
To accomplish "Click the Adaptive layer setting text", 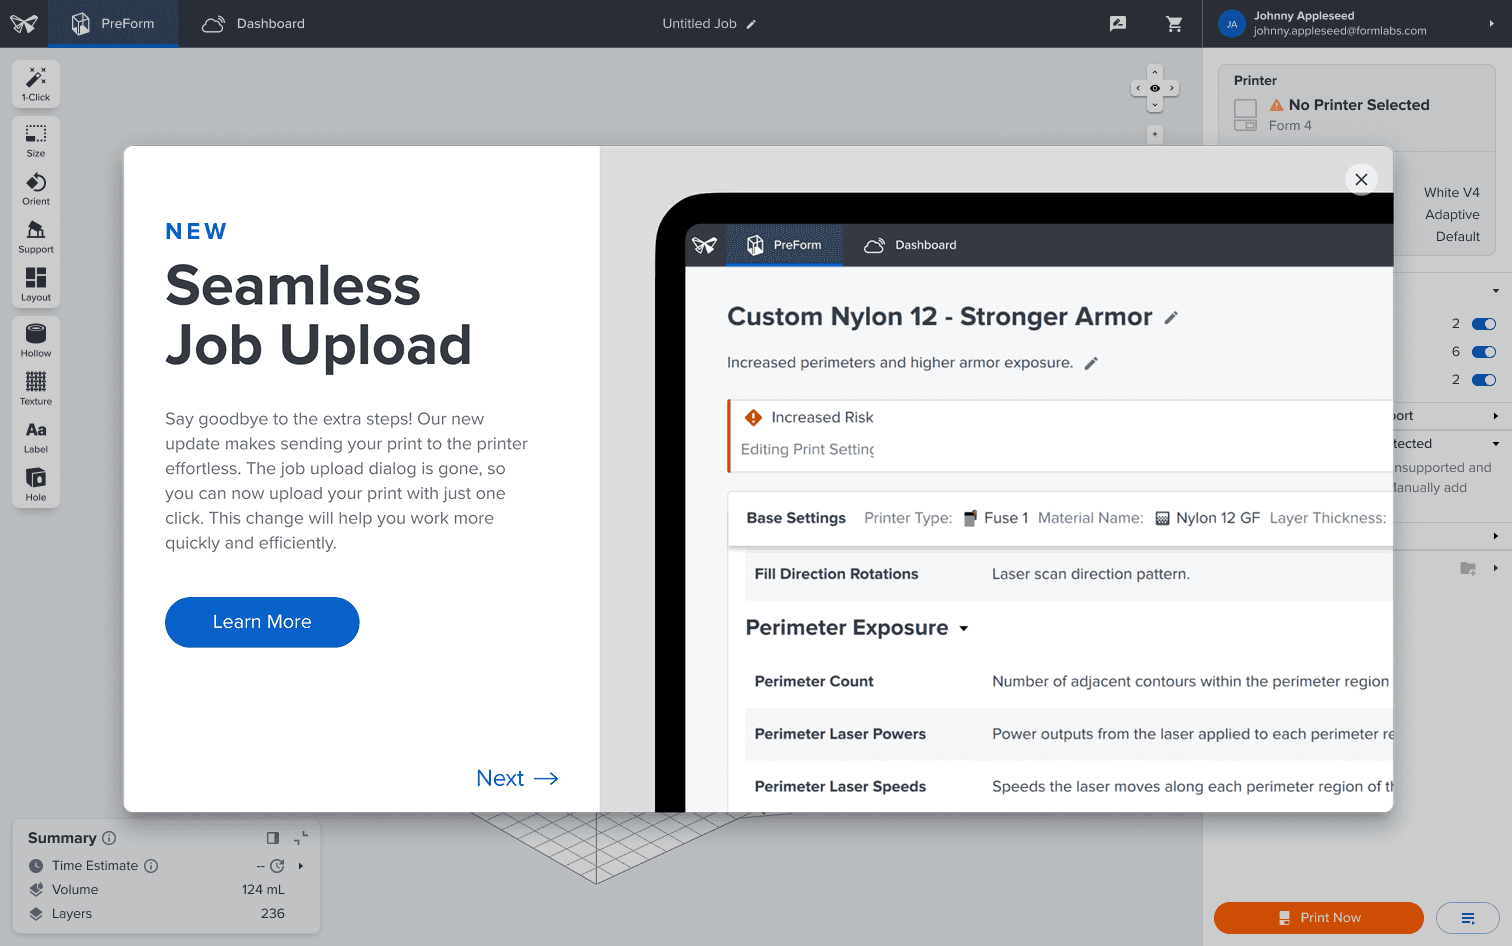I will (1452, 215).
